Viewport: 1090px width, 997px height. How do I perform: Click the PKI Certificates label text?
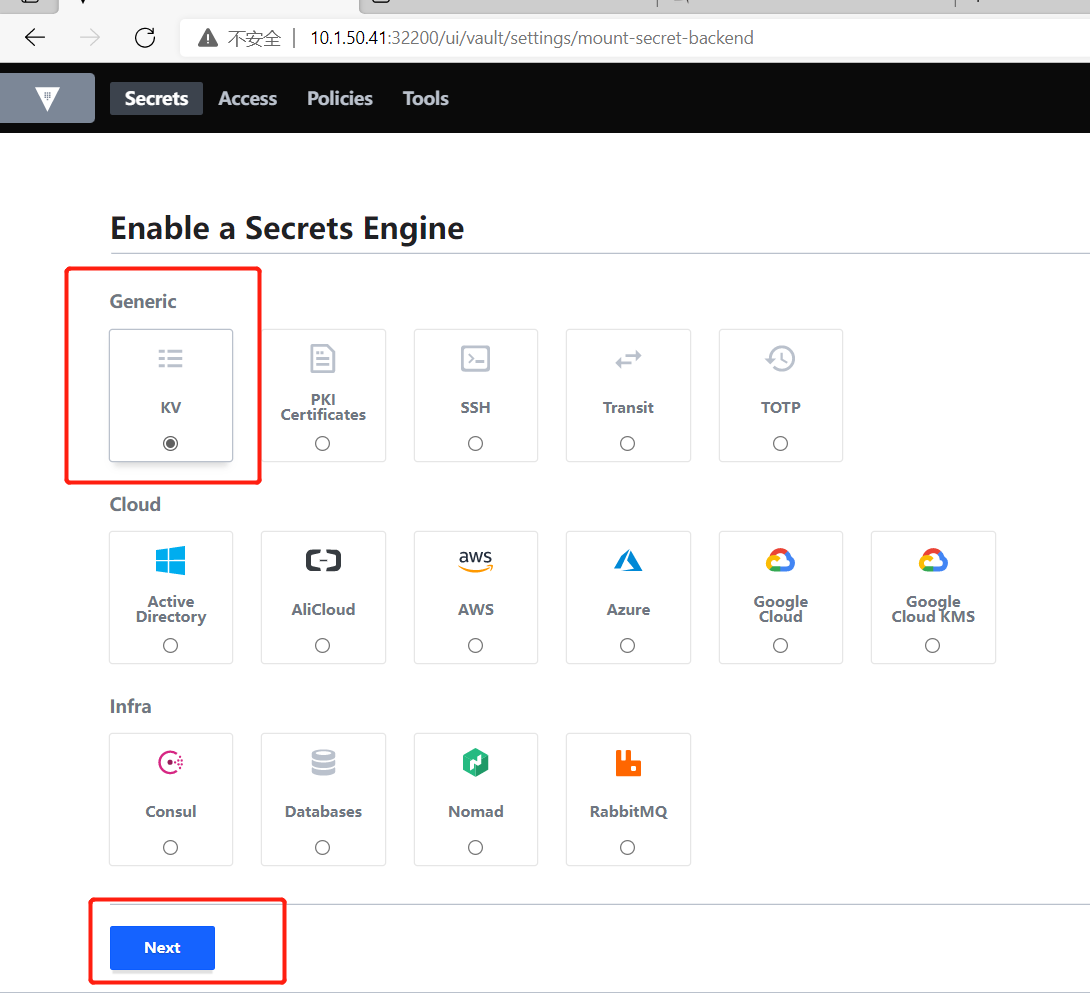tap(323, 407)
